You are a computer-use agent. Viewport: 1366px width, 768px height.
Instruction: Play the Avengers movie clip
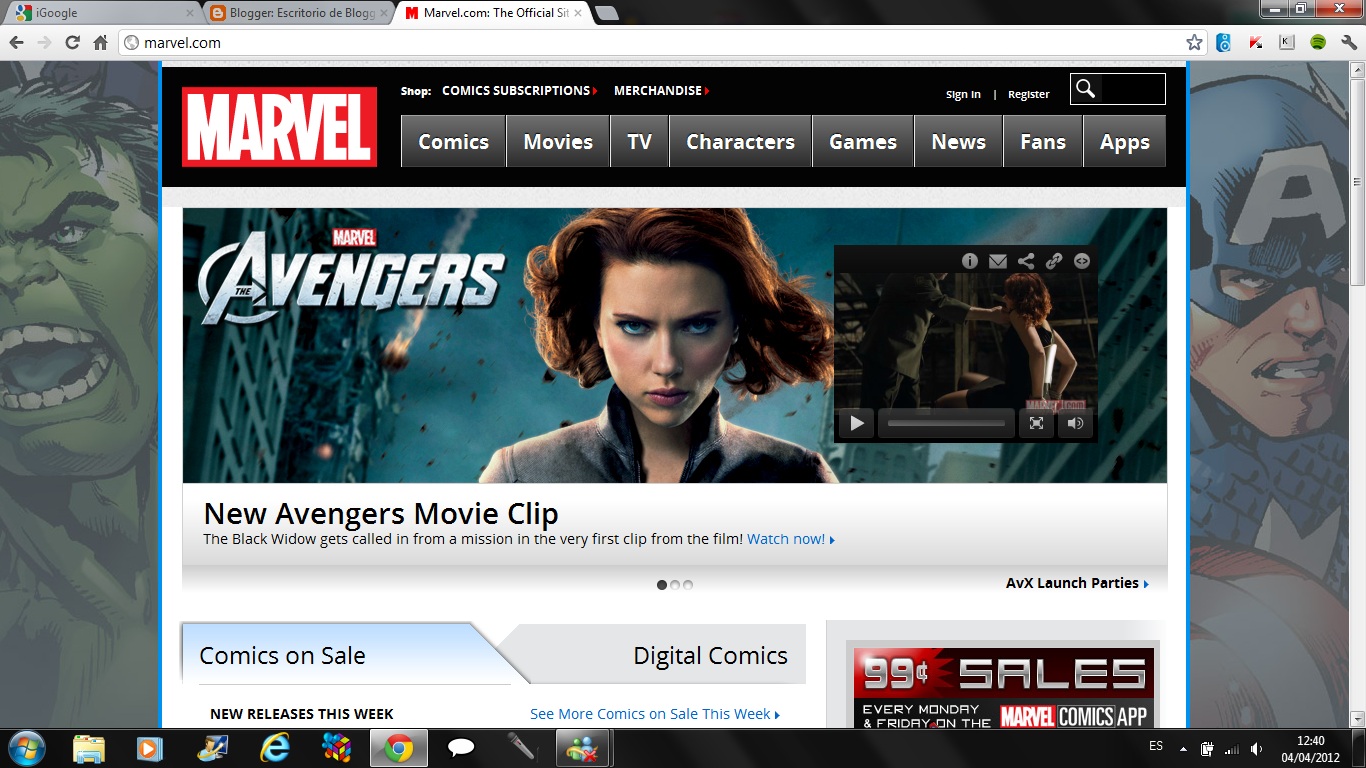click(855, 423)
